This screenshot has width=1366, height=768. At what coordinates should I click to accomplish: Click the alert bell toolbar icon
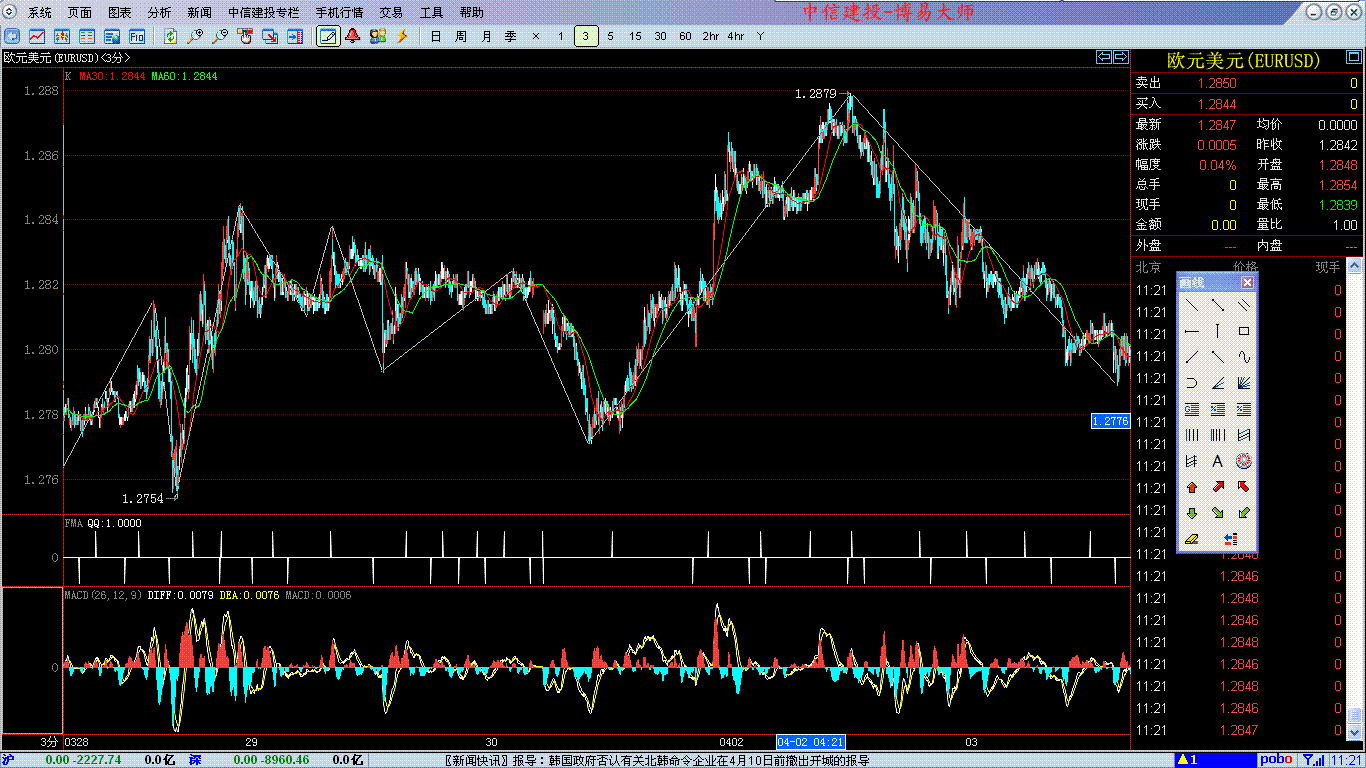coord(353,36)
